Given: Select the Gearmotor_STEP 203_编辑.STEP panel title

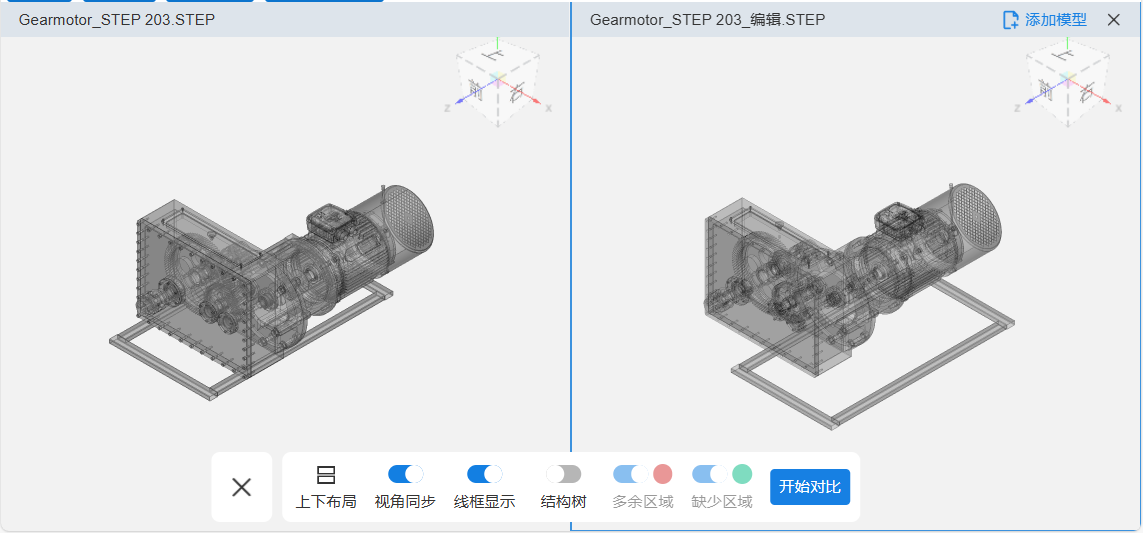Looking at the screenshot, I should [707, 20].
